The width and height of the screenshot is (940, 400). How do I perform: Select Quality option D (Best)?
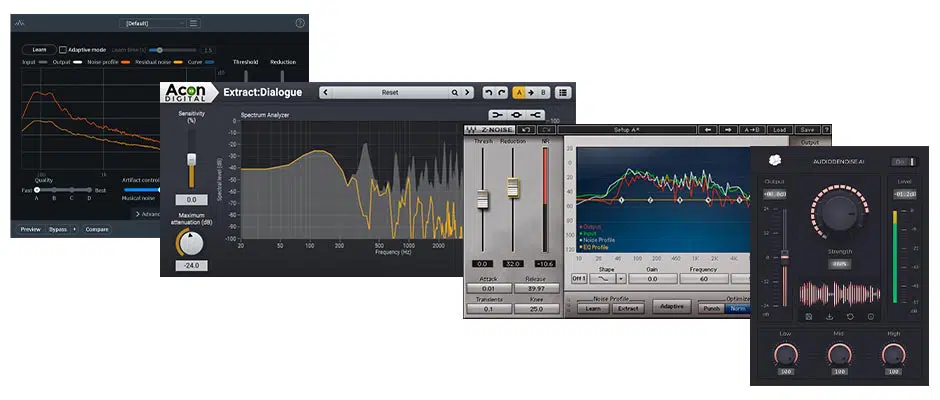pos(89,190)
